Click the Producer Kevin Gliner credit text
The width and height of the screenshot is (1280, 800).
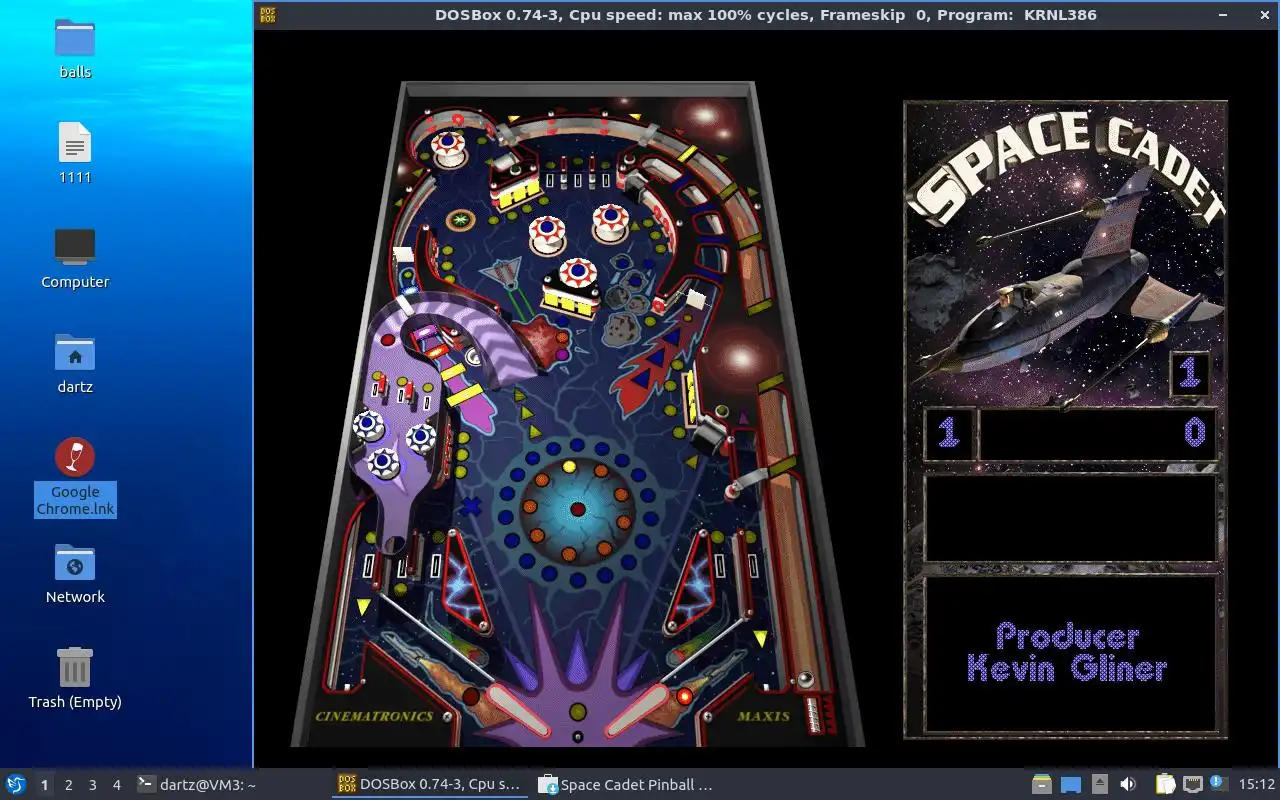[x=1066, y=652]
